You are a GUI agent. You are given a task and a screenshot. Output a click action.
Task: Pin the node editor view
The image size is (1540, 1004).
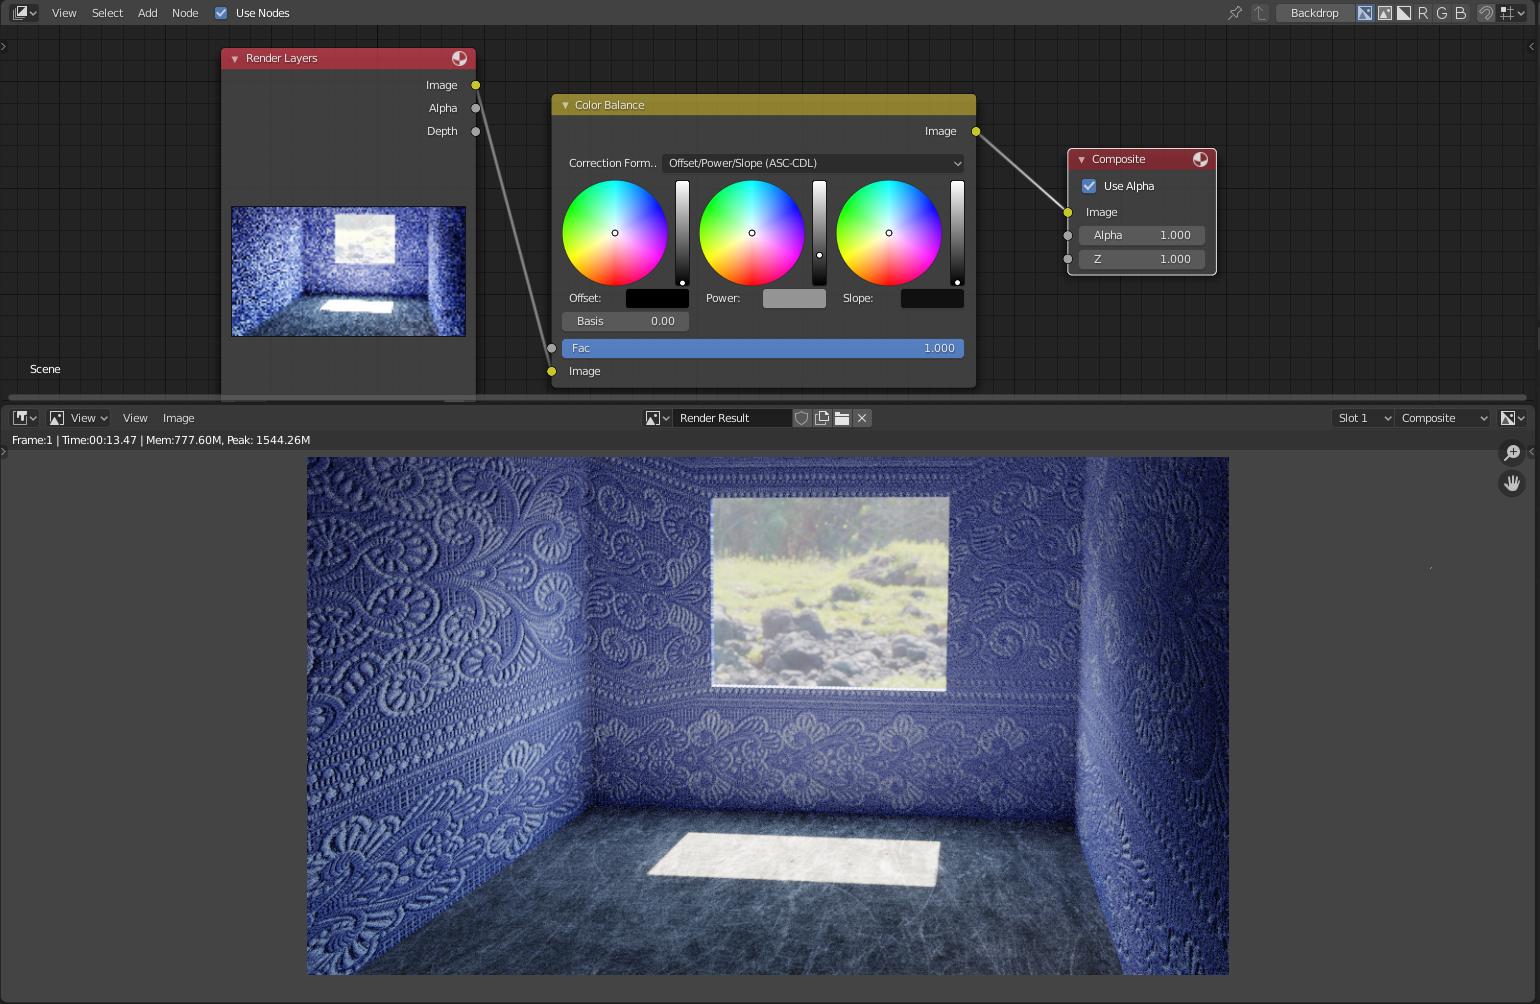(1236, 13)
